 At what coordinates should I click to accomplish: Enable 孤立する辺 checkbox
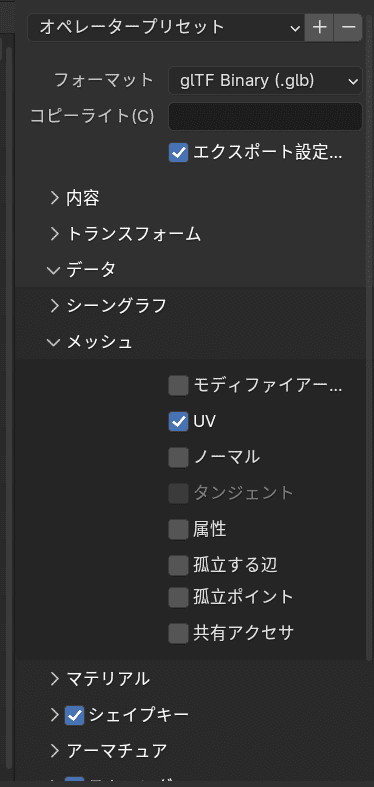click(178, 566)
